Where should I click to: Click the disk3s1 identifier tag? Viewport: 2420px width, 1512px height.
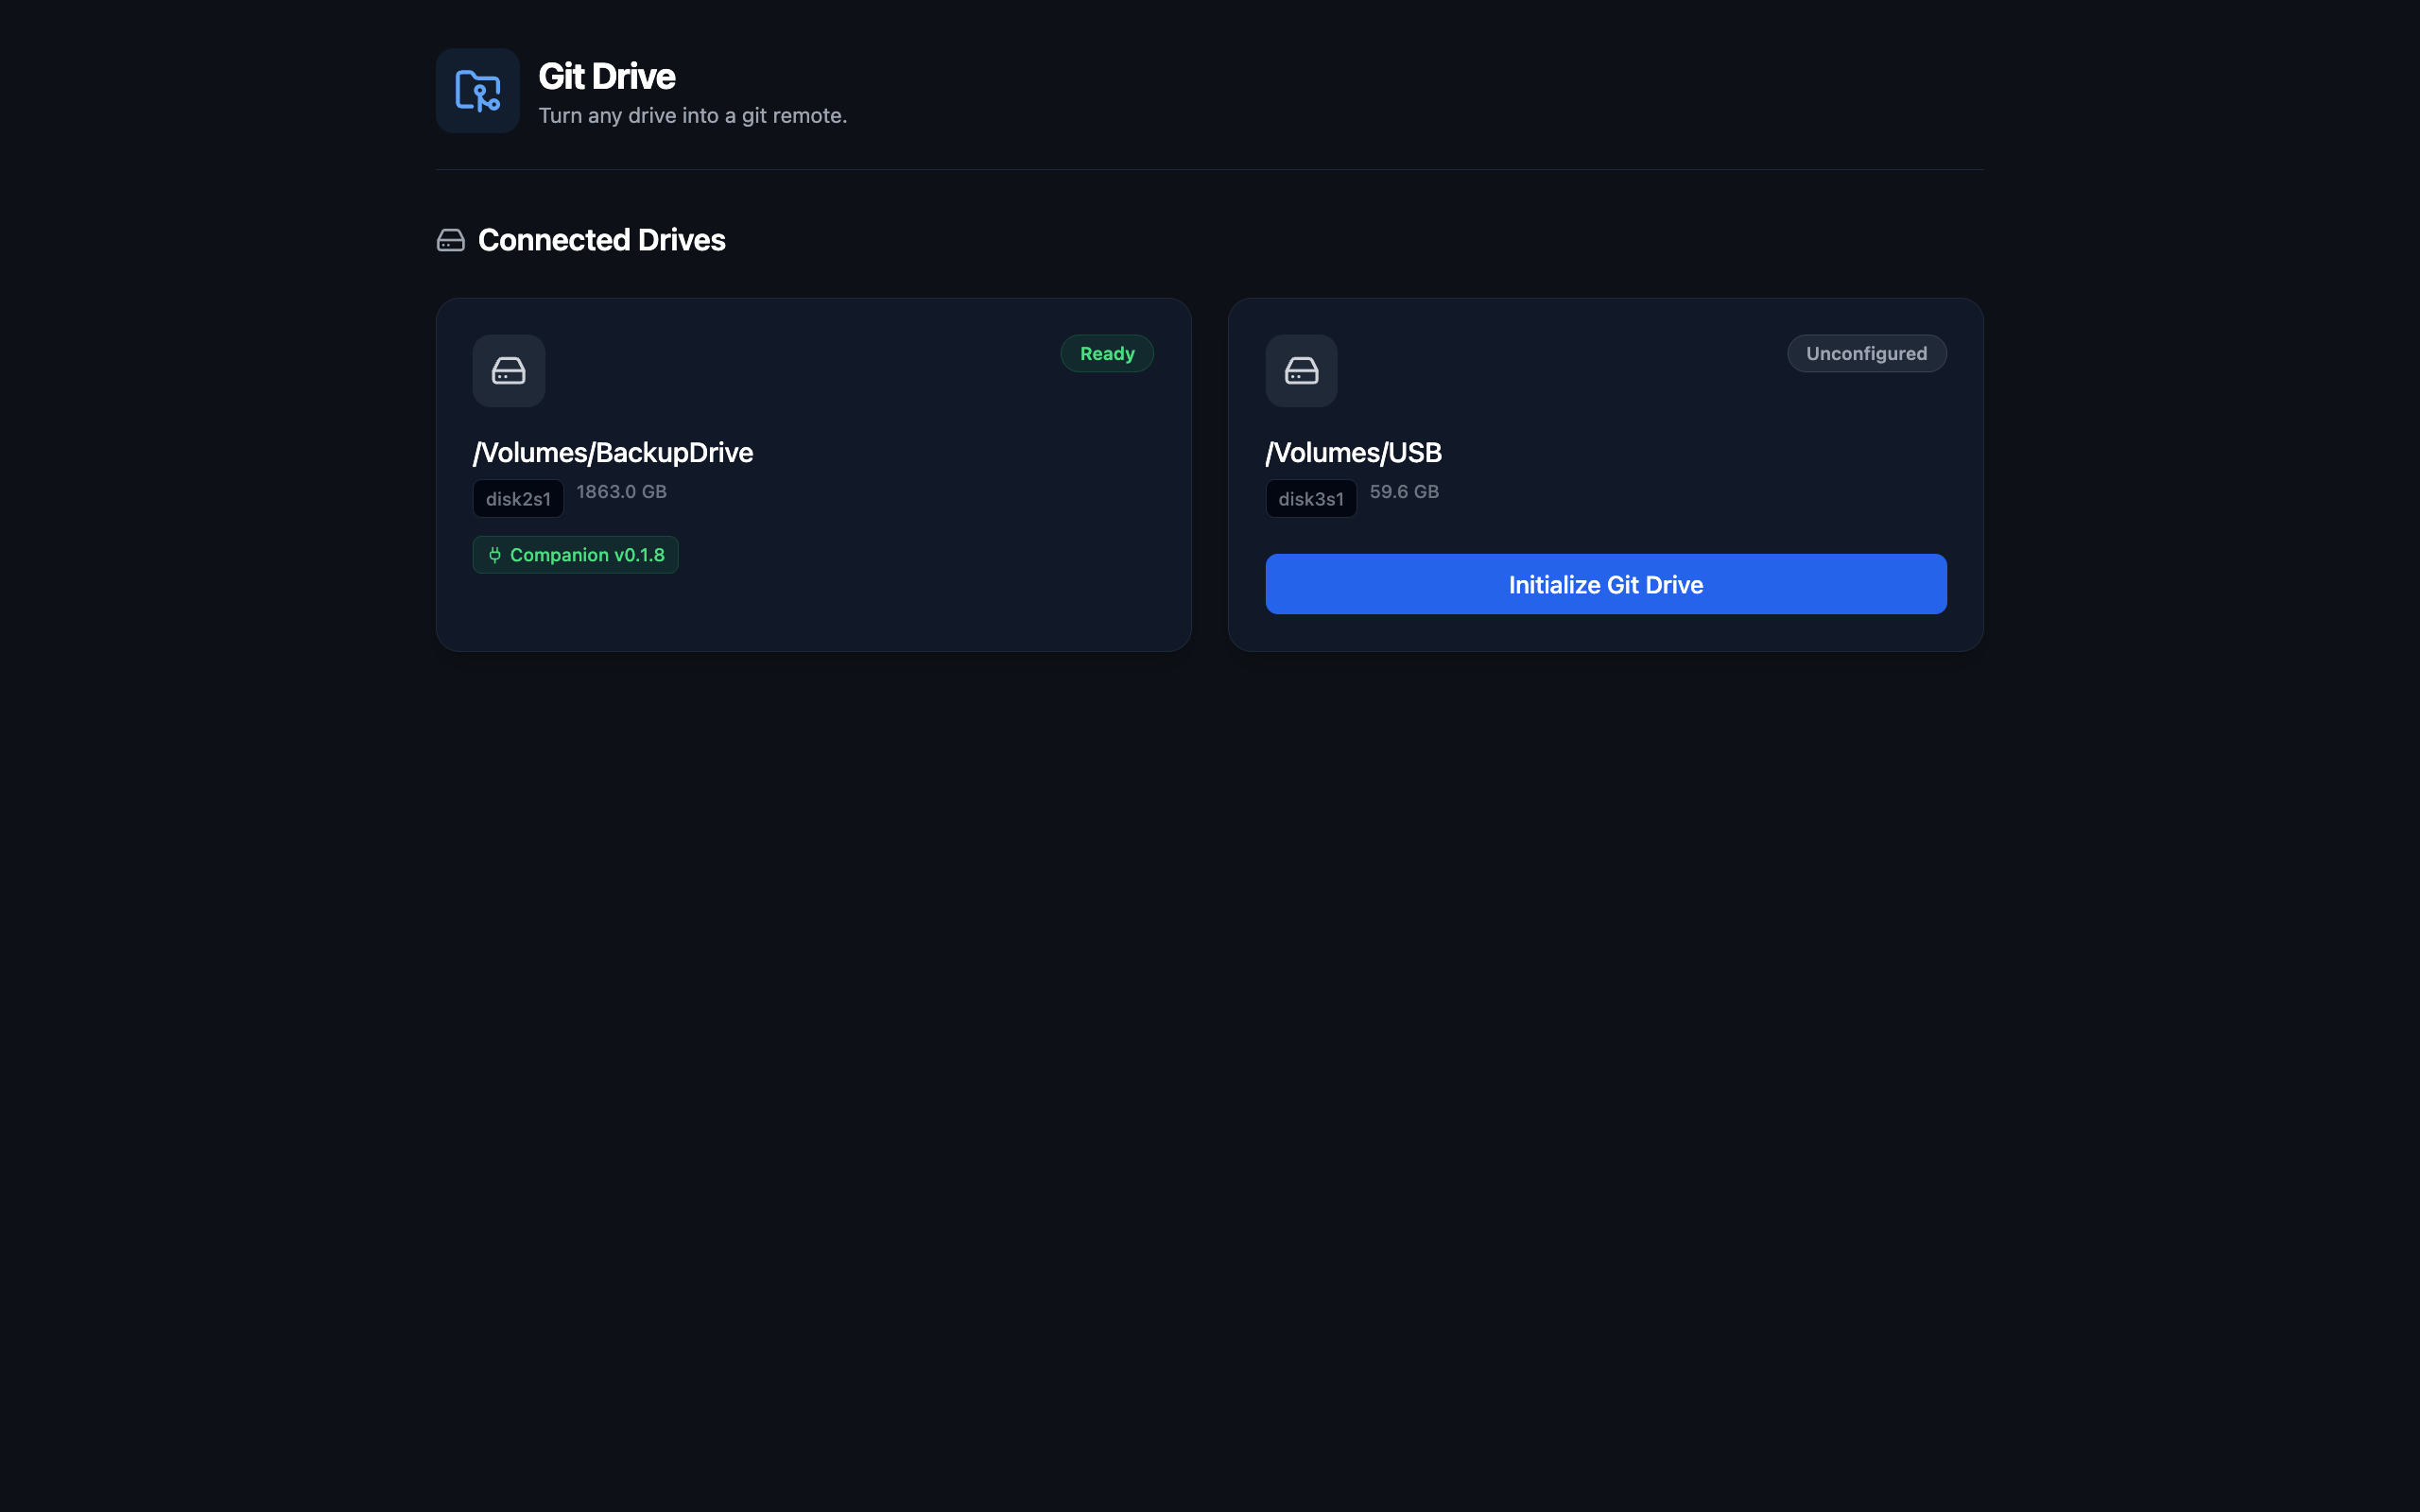(1311, 498)
